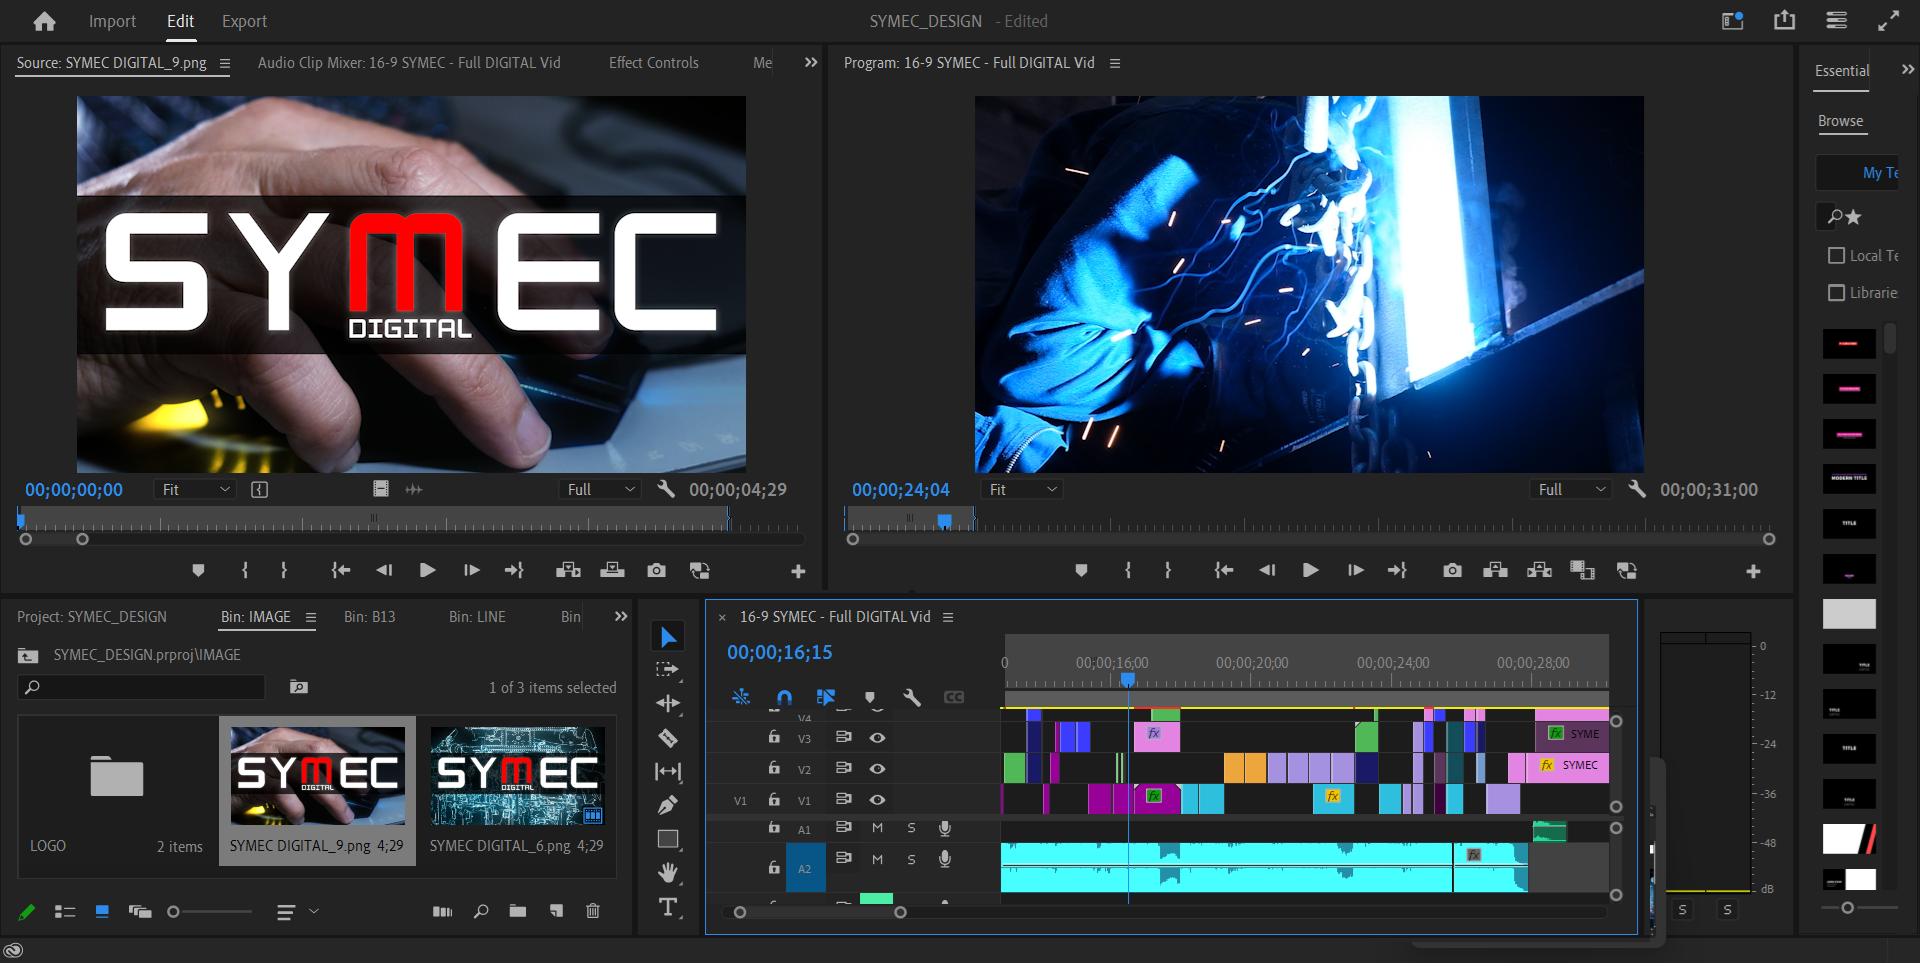Delete selected item with trash icon

coord(592,911)
